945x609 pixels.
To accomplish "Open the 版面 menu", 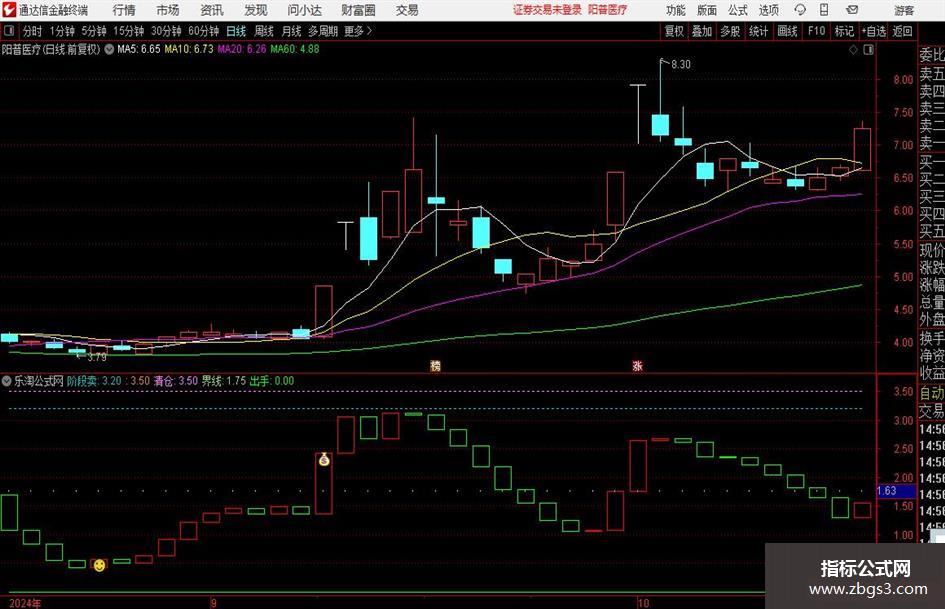I will pos(706,10).
